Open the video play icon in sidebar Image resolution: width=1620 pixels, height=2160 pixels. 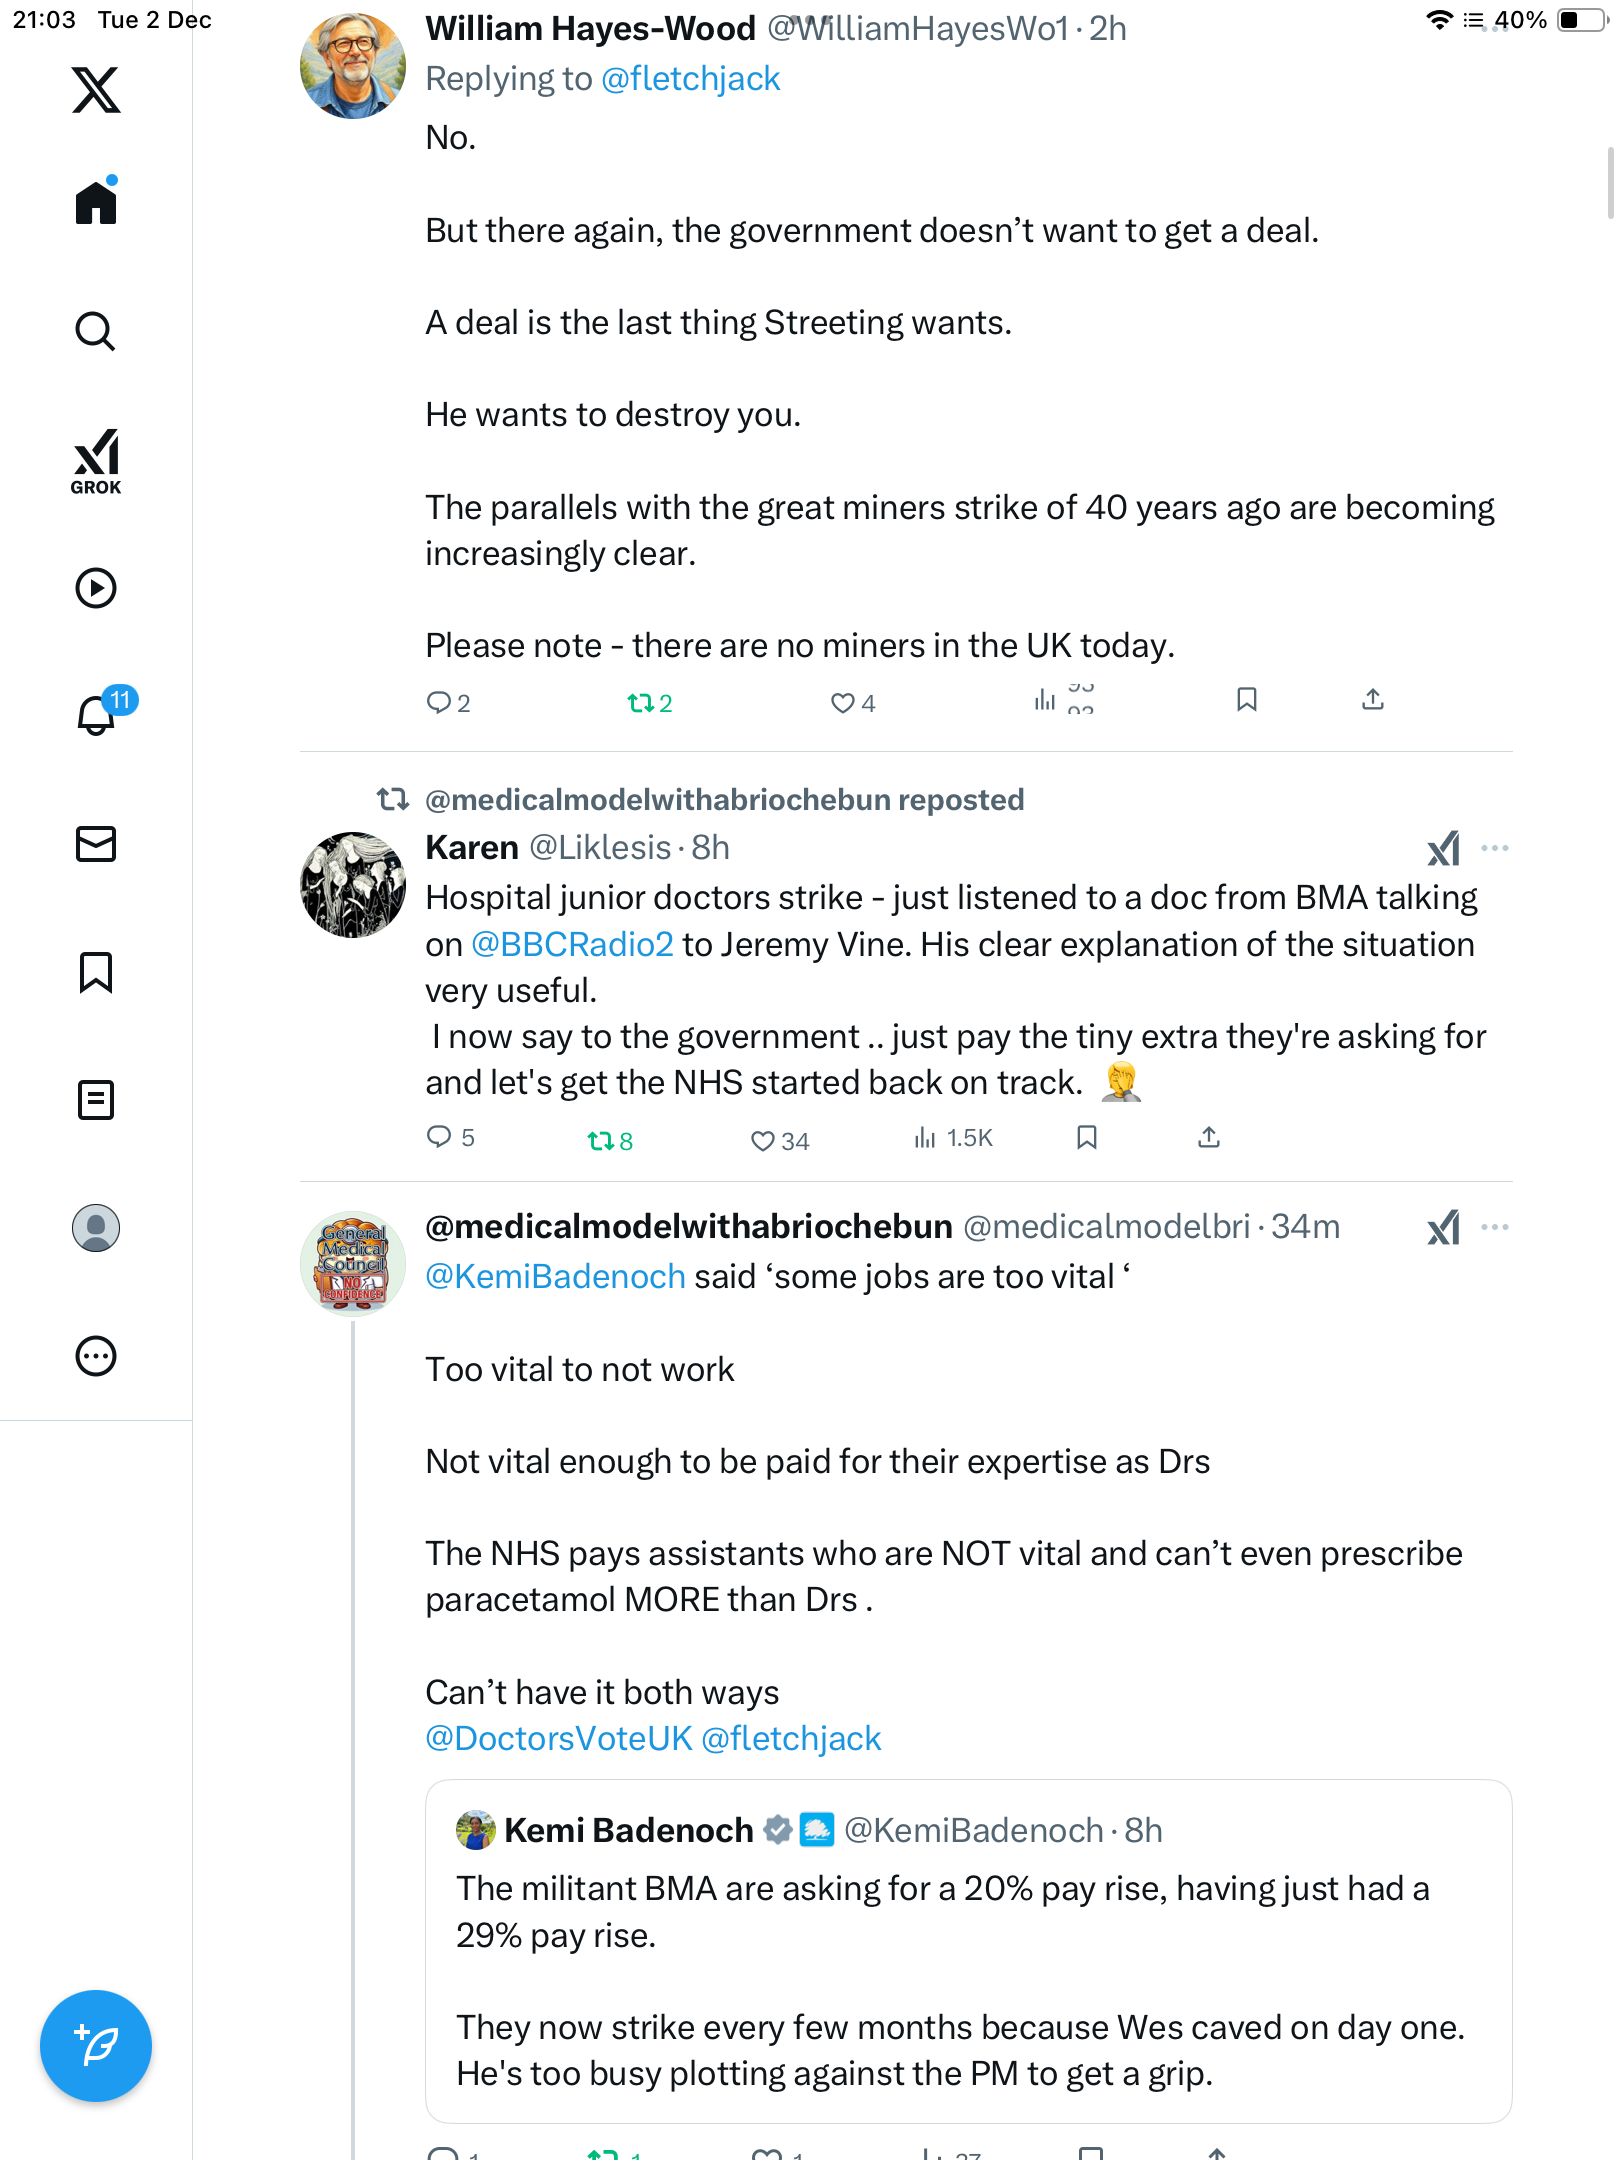[96, 588]
